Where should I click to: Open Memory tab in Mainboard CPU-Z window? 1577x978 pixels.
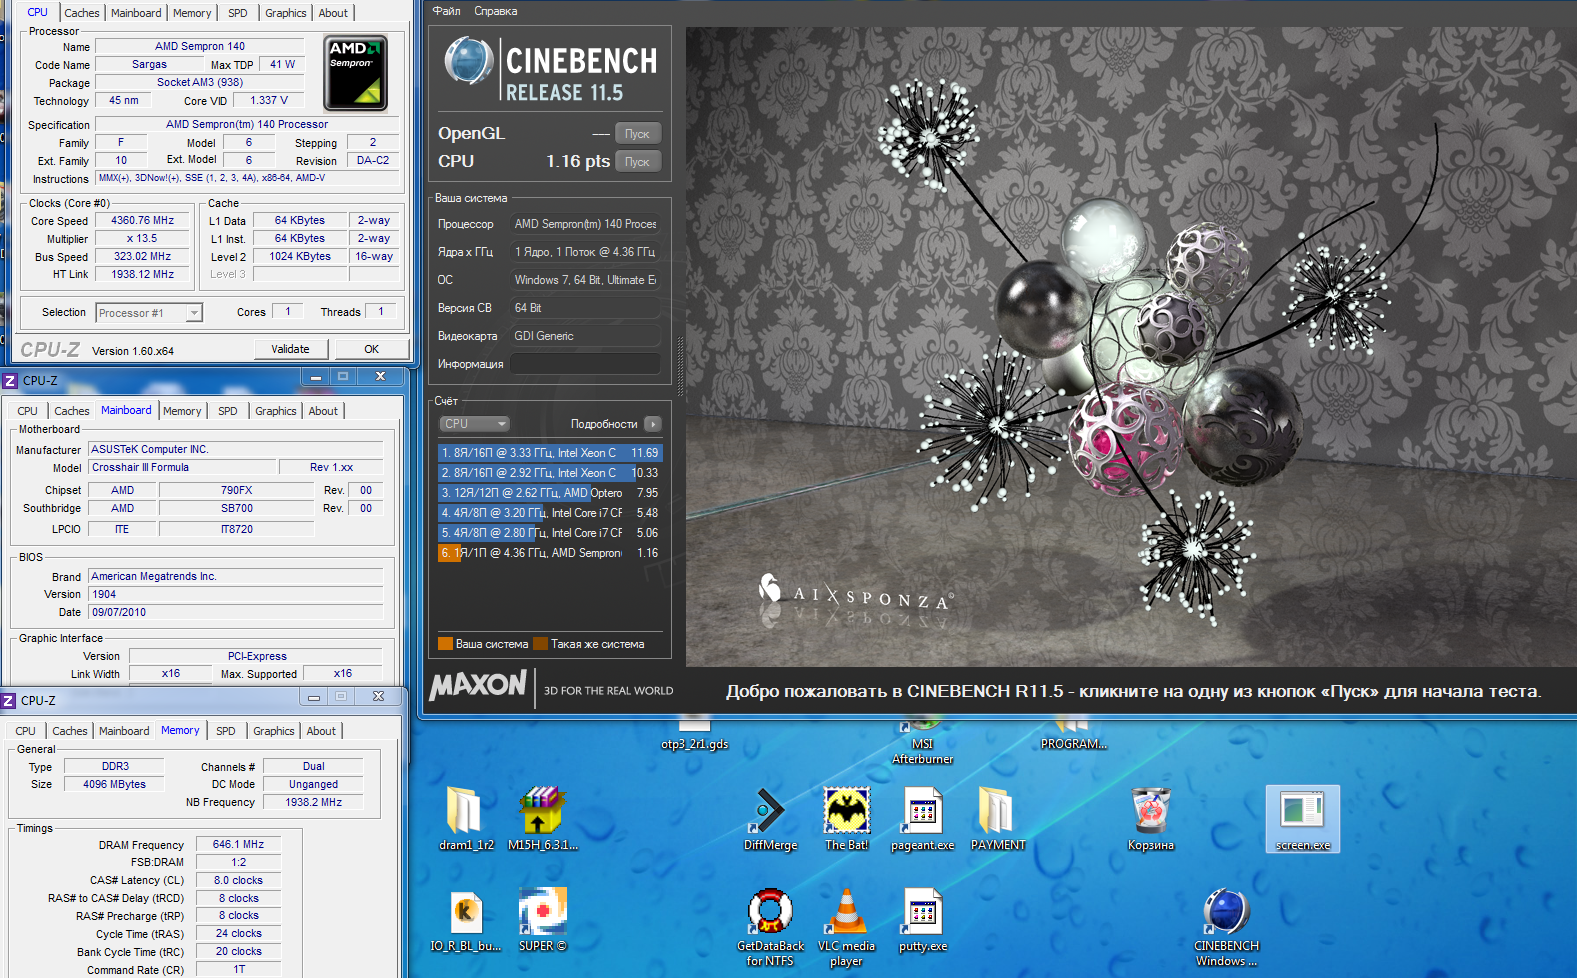coord(182,411)
